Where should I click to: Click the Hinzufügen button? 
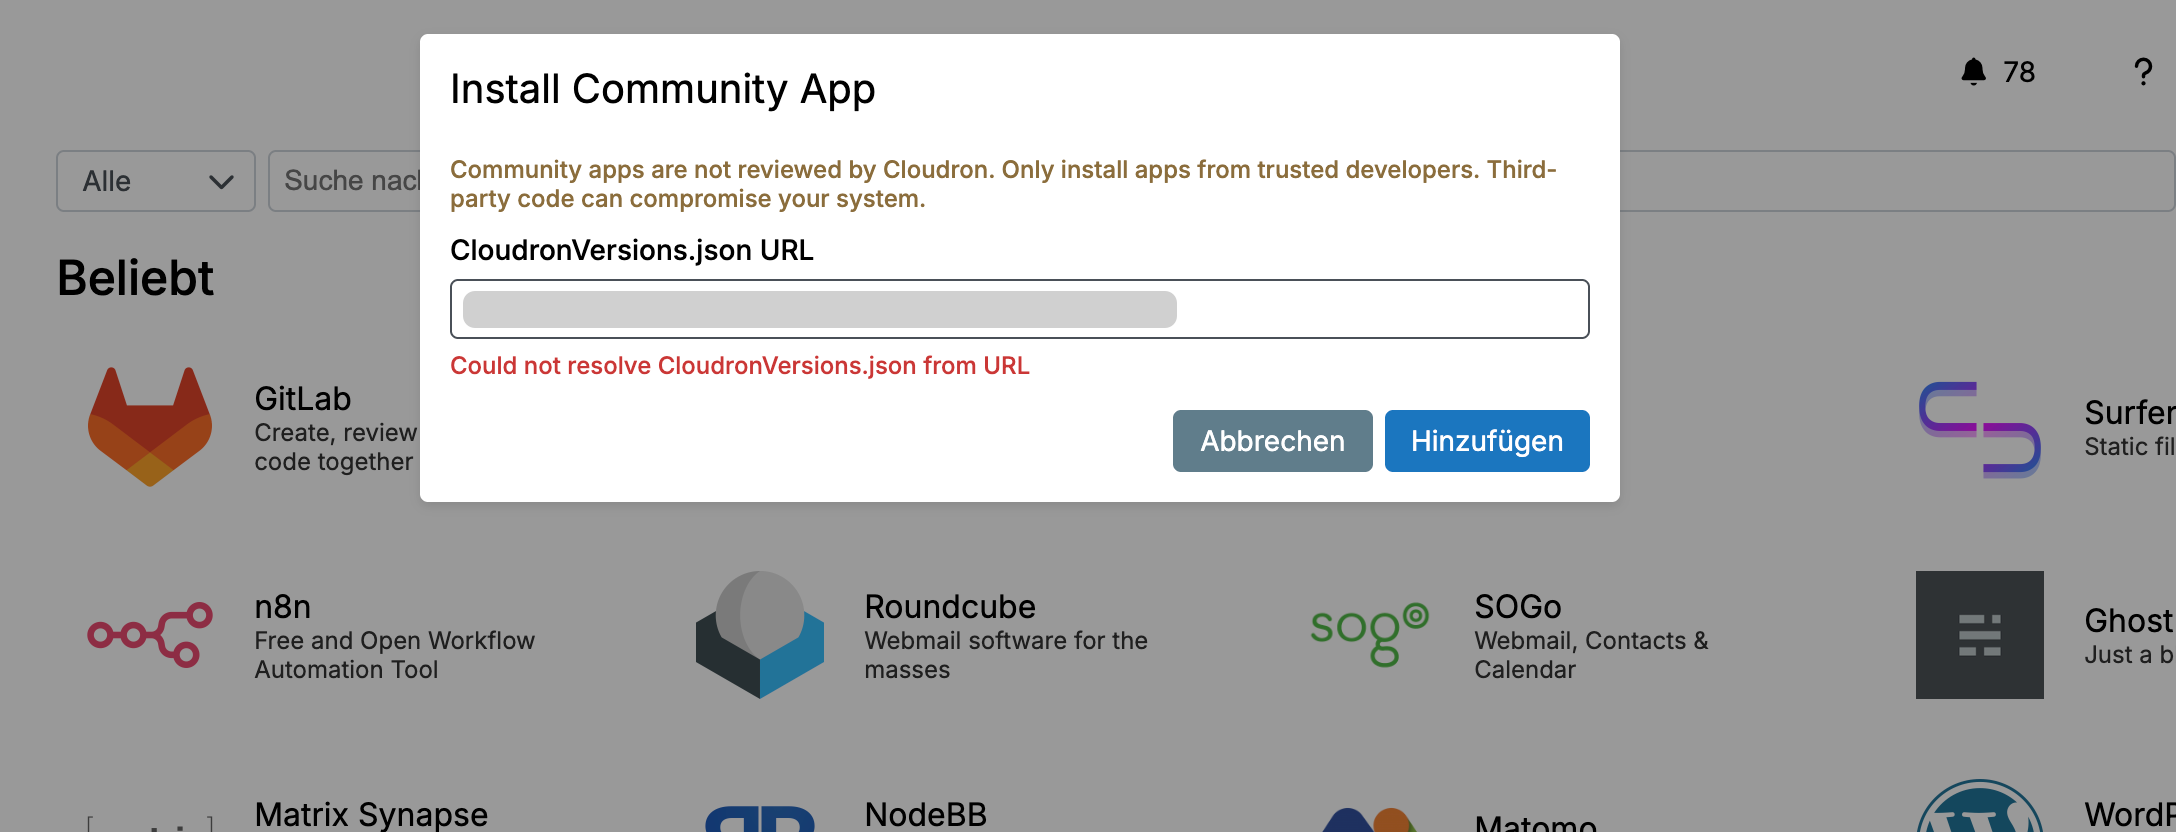(x=1486, y=441)
